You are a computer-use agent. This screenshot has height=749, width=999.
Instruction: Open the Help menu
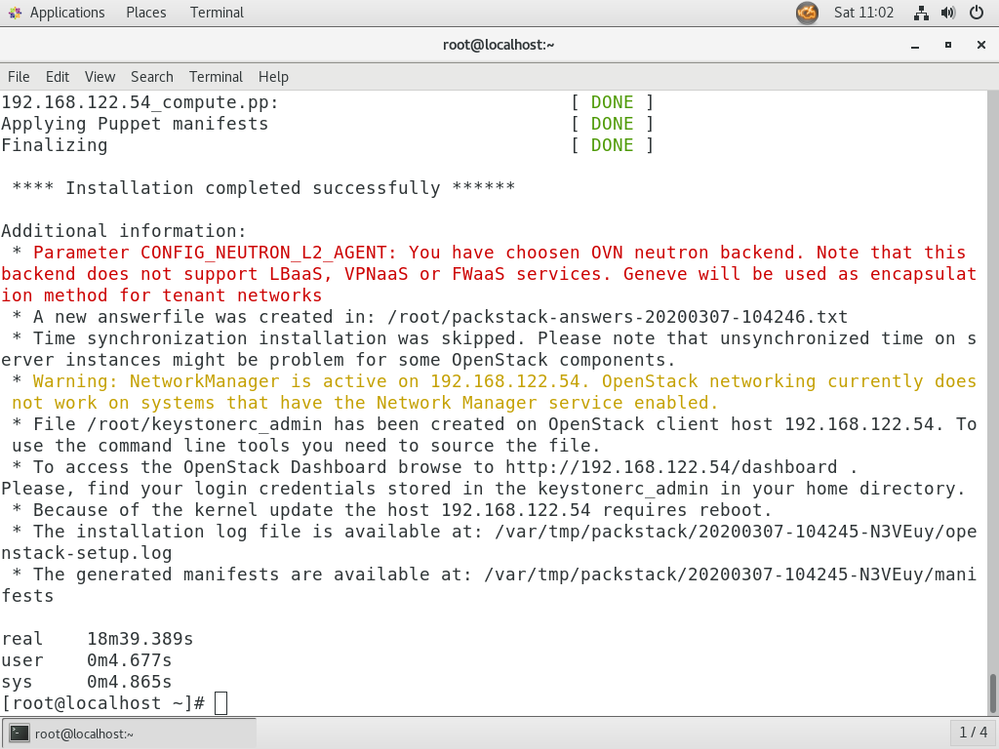pyautogui.click(x=273, y=77)
